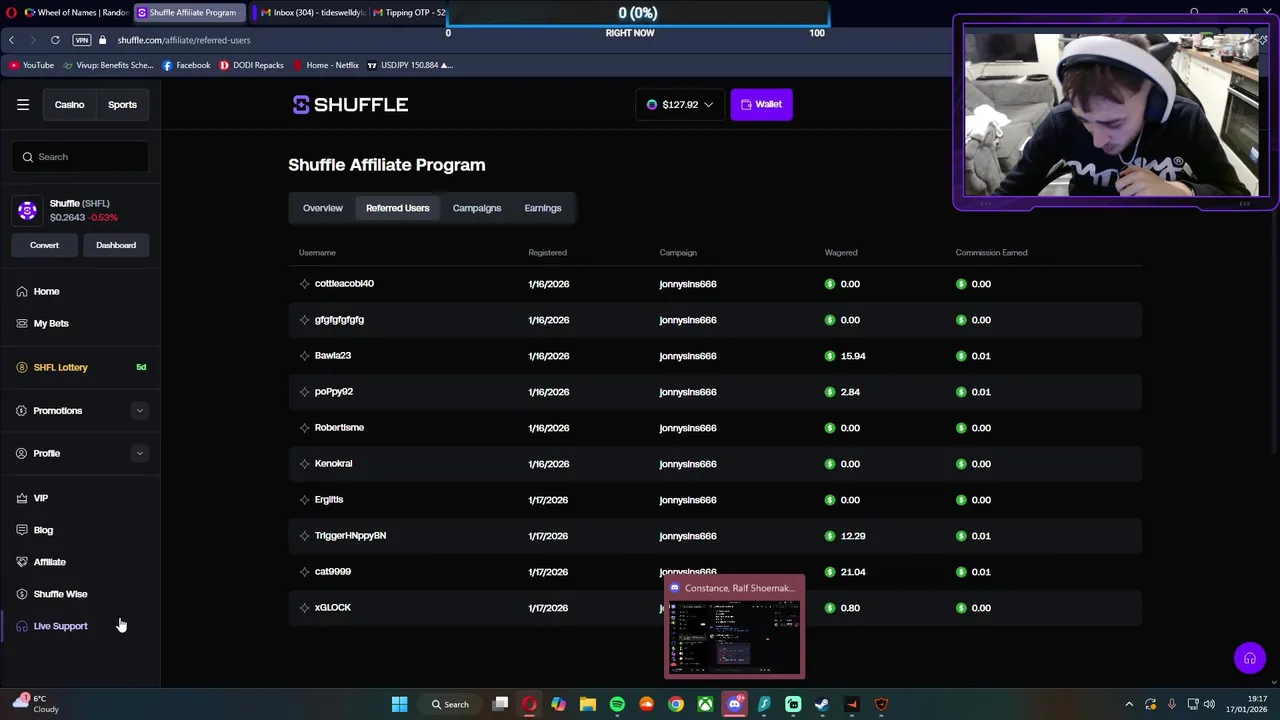Open the live chat headset bubble
The width and height of the screenshot is (1280, 720).
click(x=1249, y=658)
